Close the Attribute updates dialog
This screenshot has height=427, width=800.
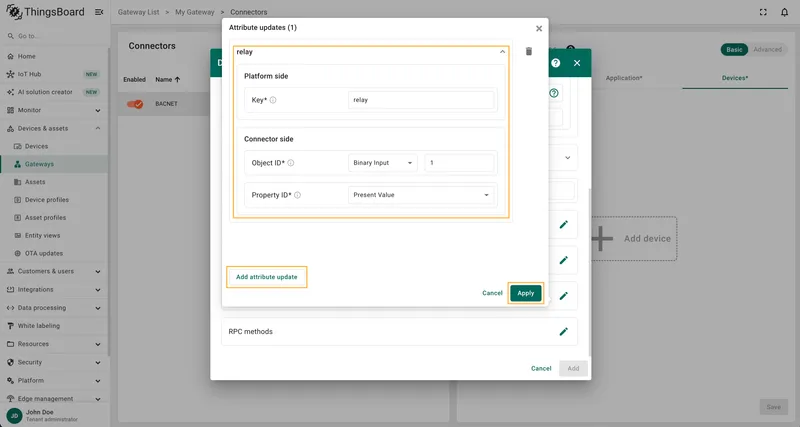pos(539,29)
